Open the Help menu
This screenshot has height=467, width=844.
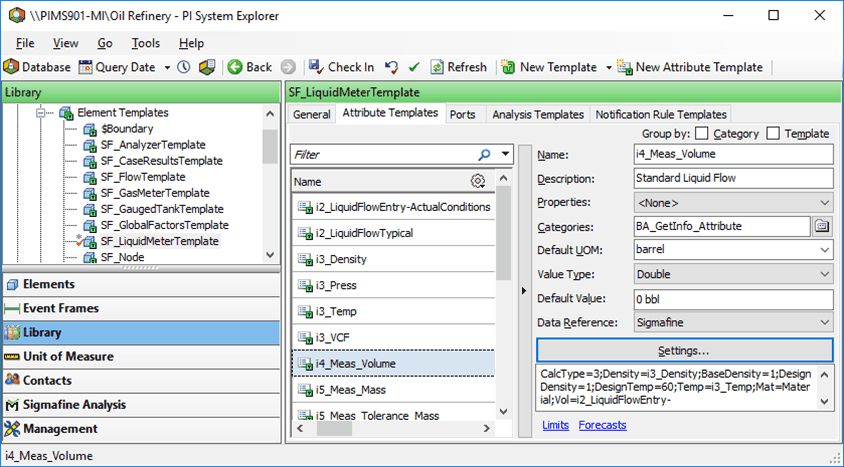point(191,43)
